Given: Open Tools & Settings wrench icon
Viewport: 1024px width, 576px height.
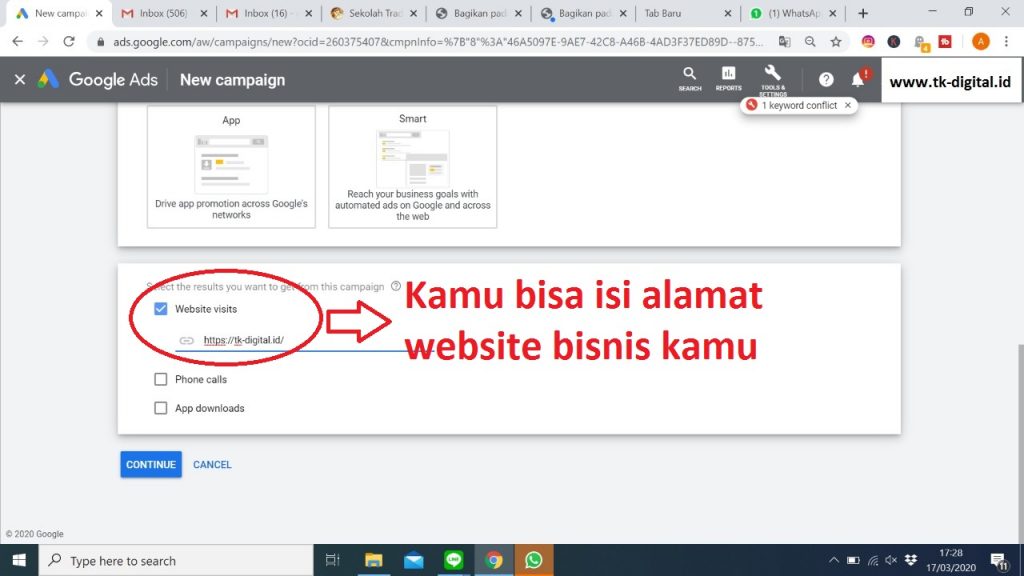Looking at the screenshot, I should point(772,78).
